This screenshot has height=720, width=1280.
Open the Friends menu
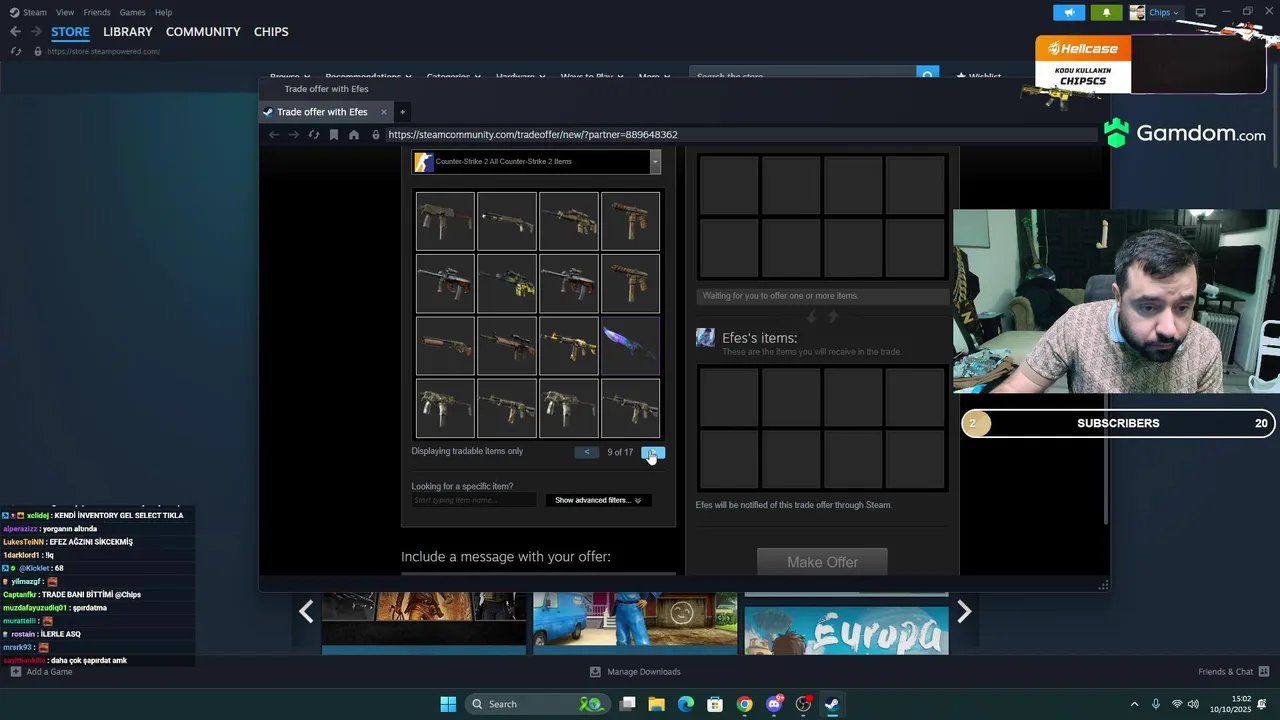pos(97,12)
